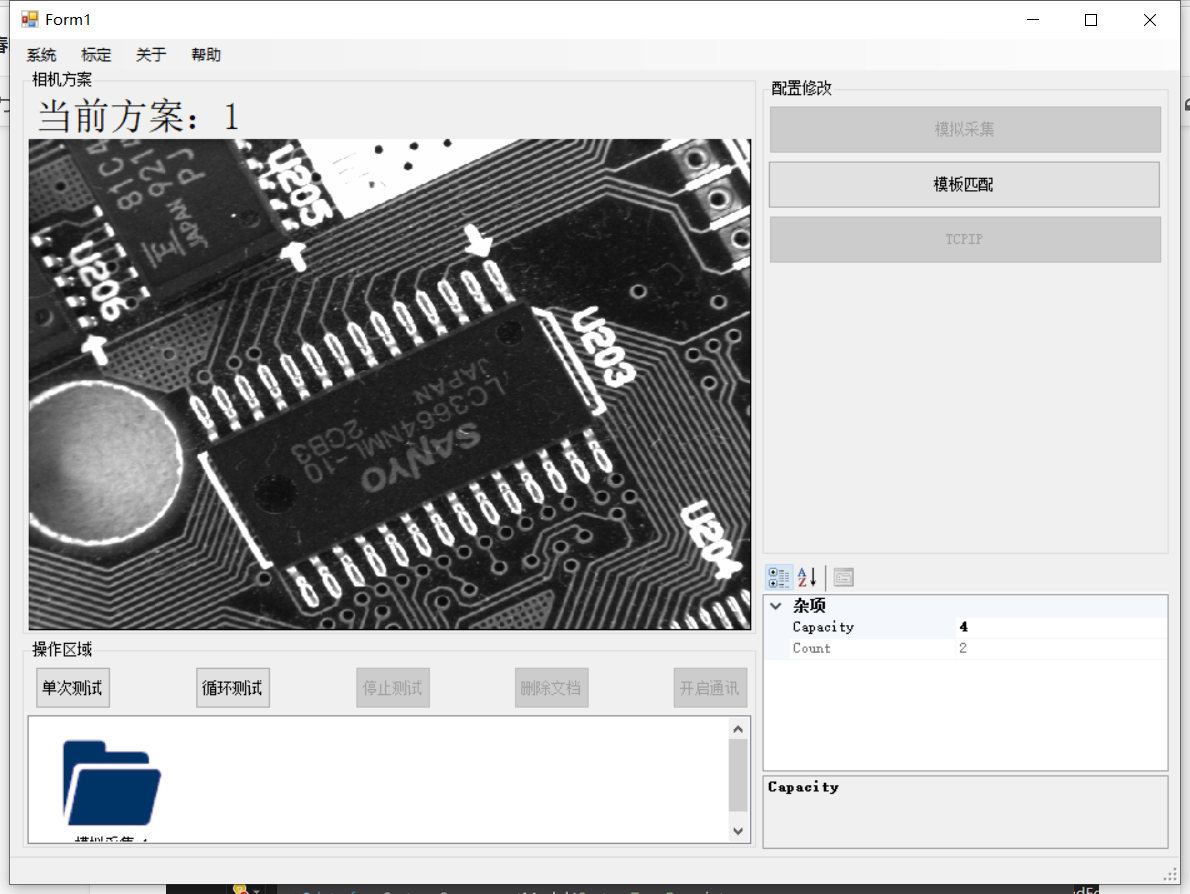Click the 单次测试 button

point(73,688)
